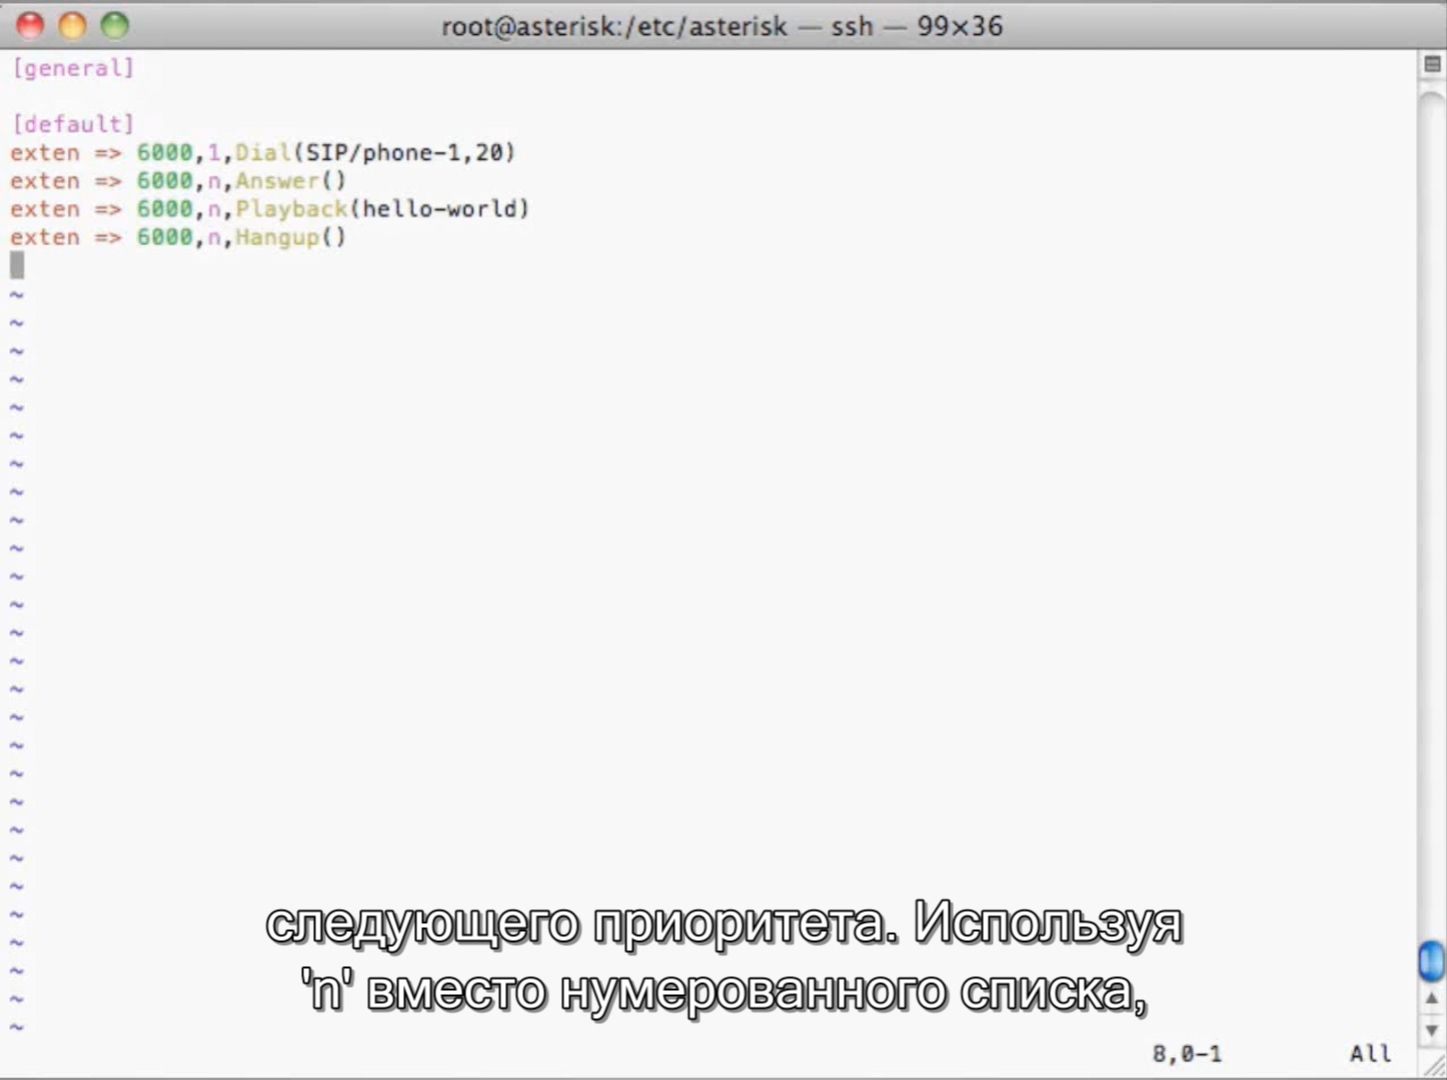Zoom the terminal with the green button
The image size is (1447, 1080).
116,25
